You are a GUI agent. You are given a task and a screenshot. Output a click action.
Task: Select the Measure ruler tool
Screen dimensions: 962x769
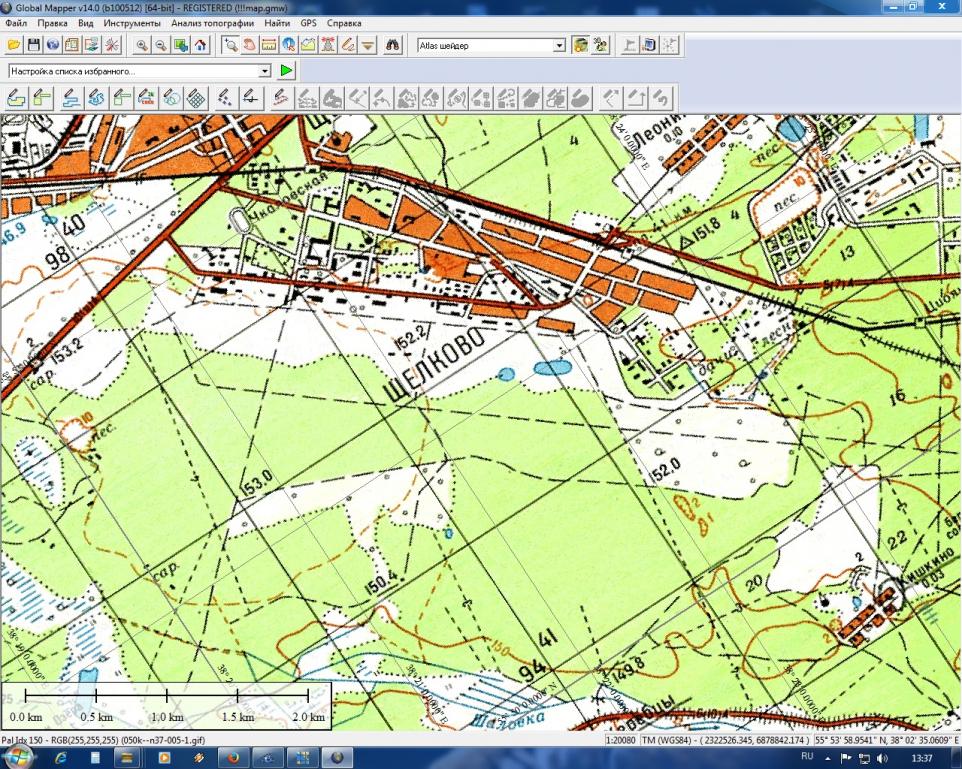click(x=268, y=45)
